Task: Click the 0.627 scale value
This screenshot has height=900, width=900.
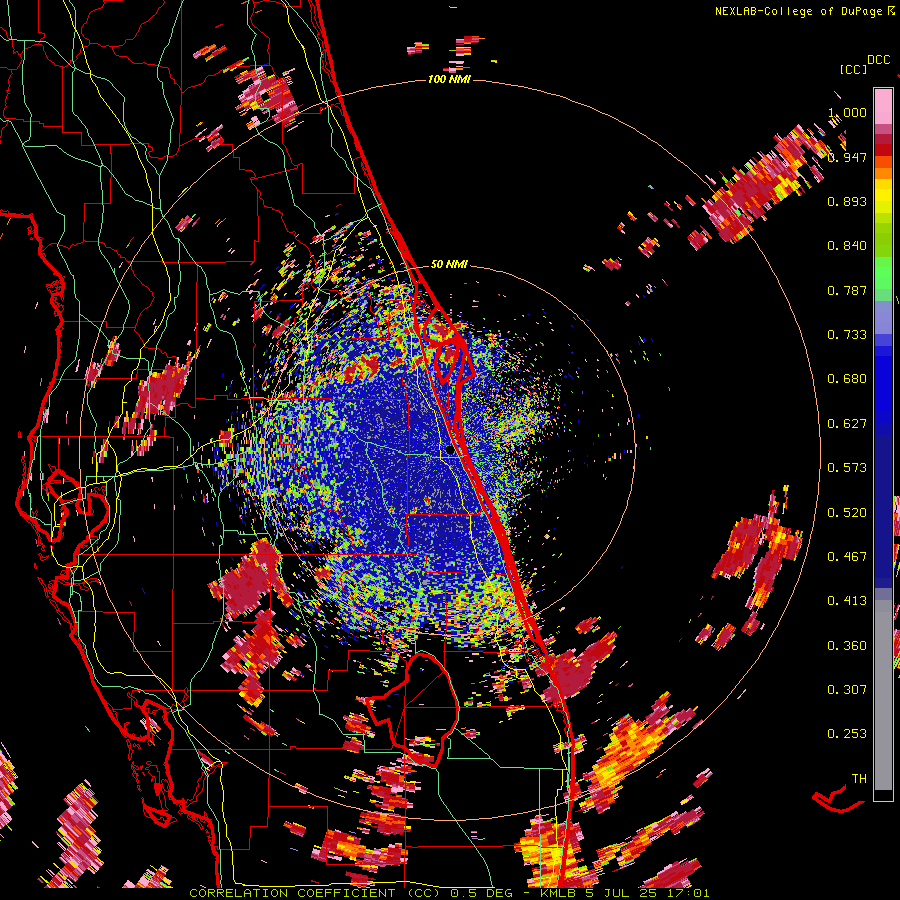Action: pos(847,424)
